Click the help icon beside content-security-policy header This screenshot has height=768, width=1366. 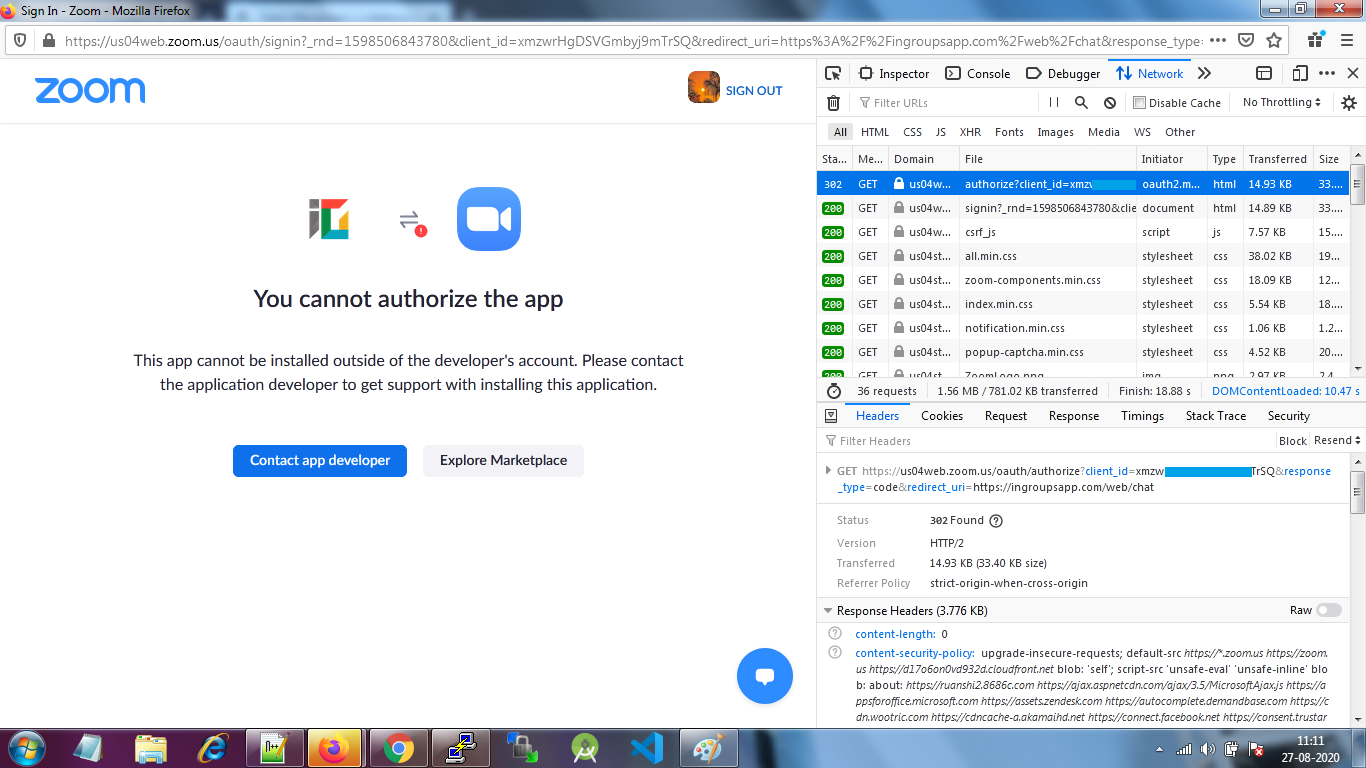click(x=835, y=653)
